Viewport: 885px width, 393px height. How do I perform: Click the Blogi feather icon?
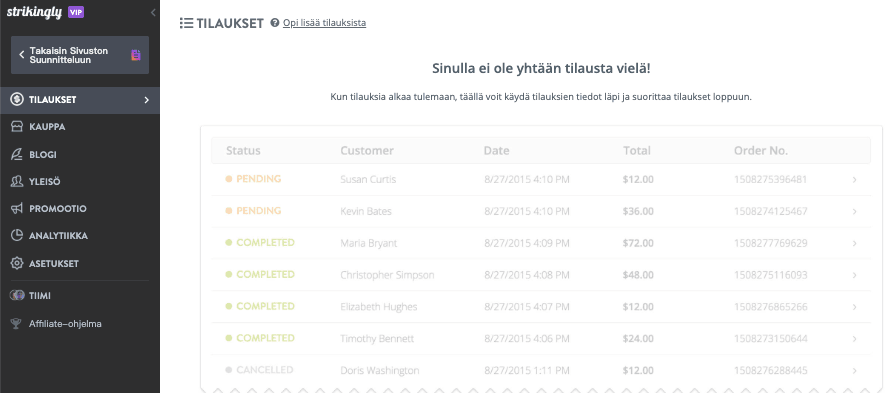(17, 154)
